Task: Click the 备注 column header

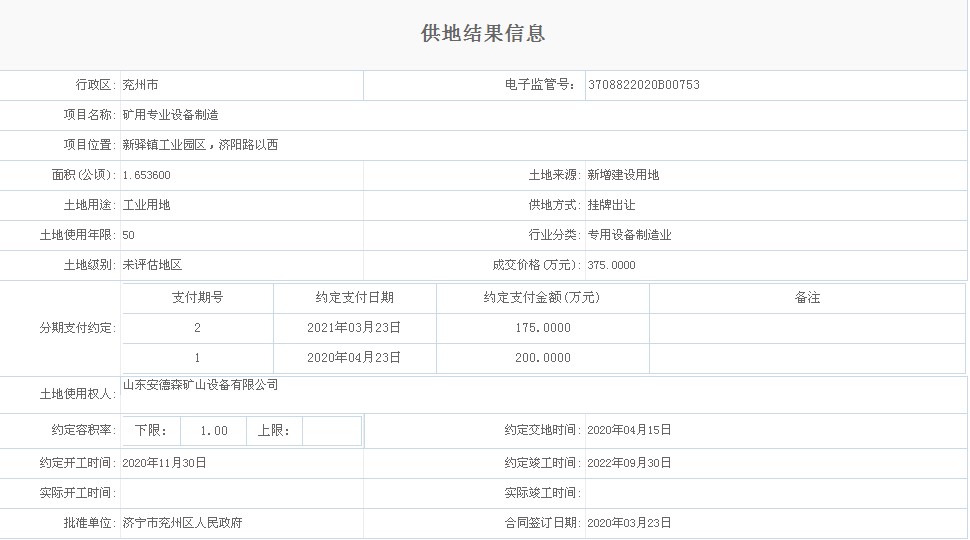Action: (x=807, y=298)
